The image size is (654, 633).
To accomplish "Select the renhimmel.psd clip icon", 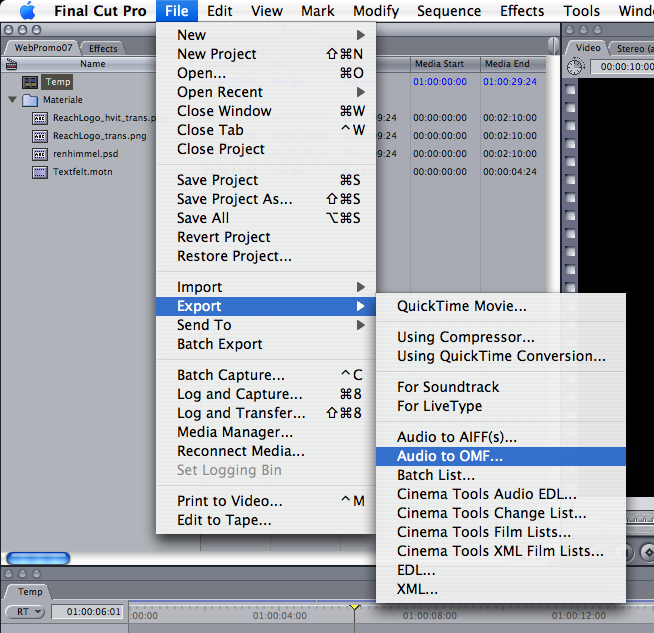I will [x=40, y=154].
